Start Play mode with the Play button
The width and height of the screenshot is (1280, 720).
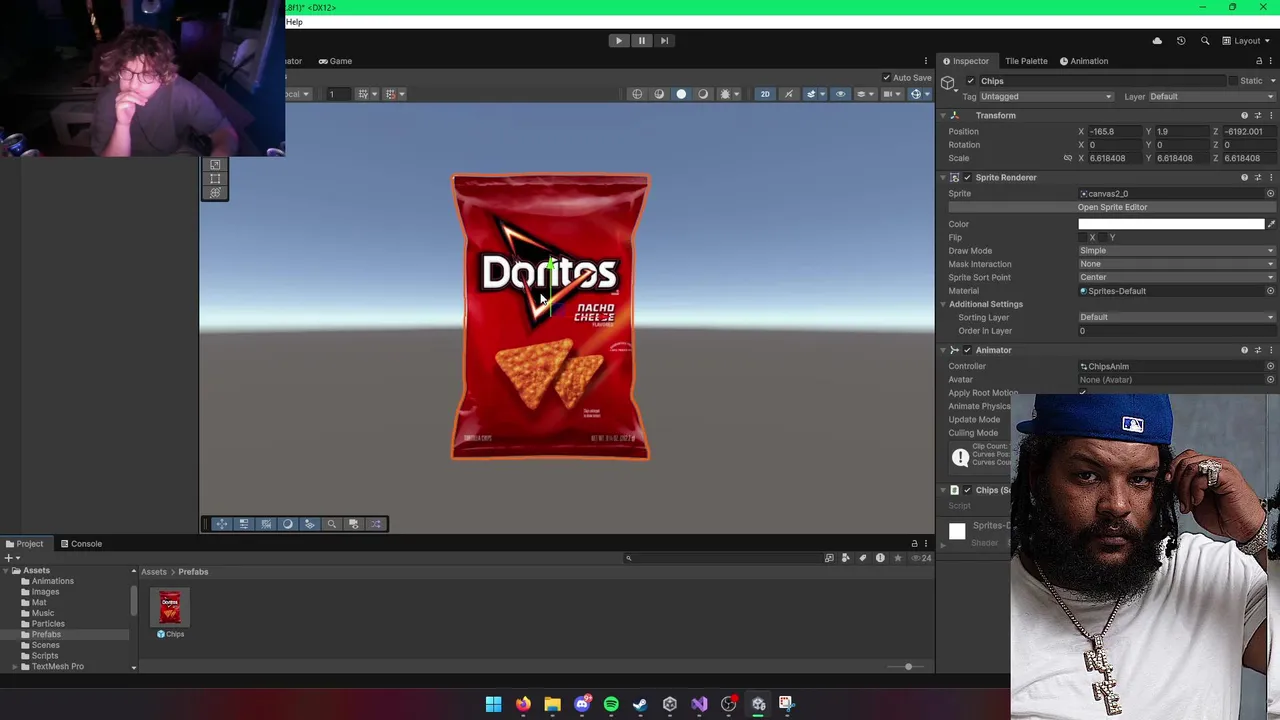[x=618, y=41]
